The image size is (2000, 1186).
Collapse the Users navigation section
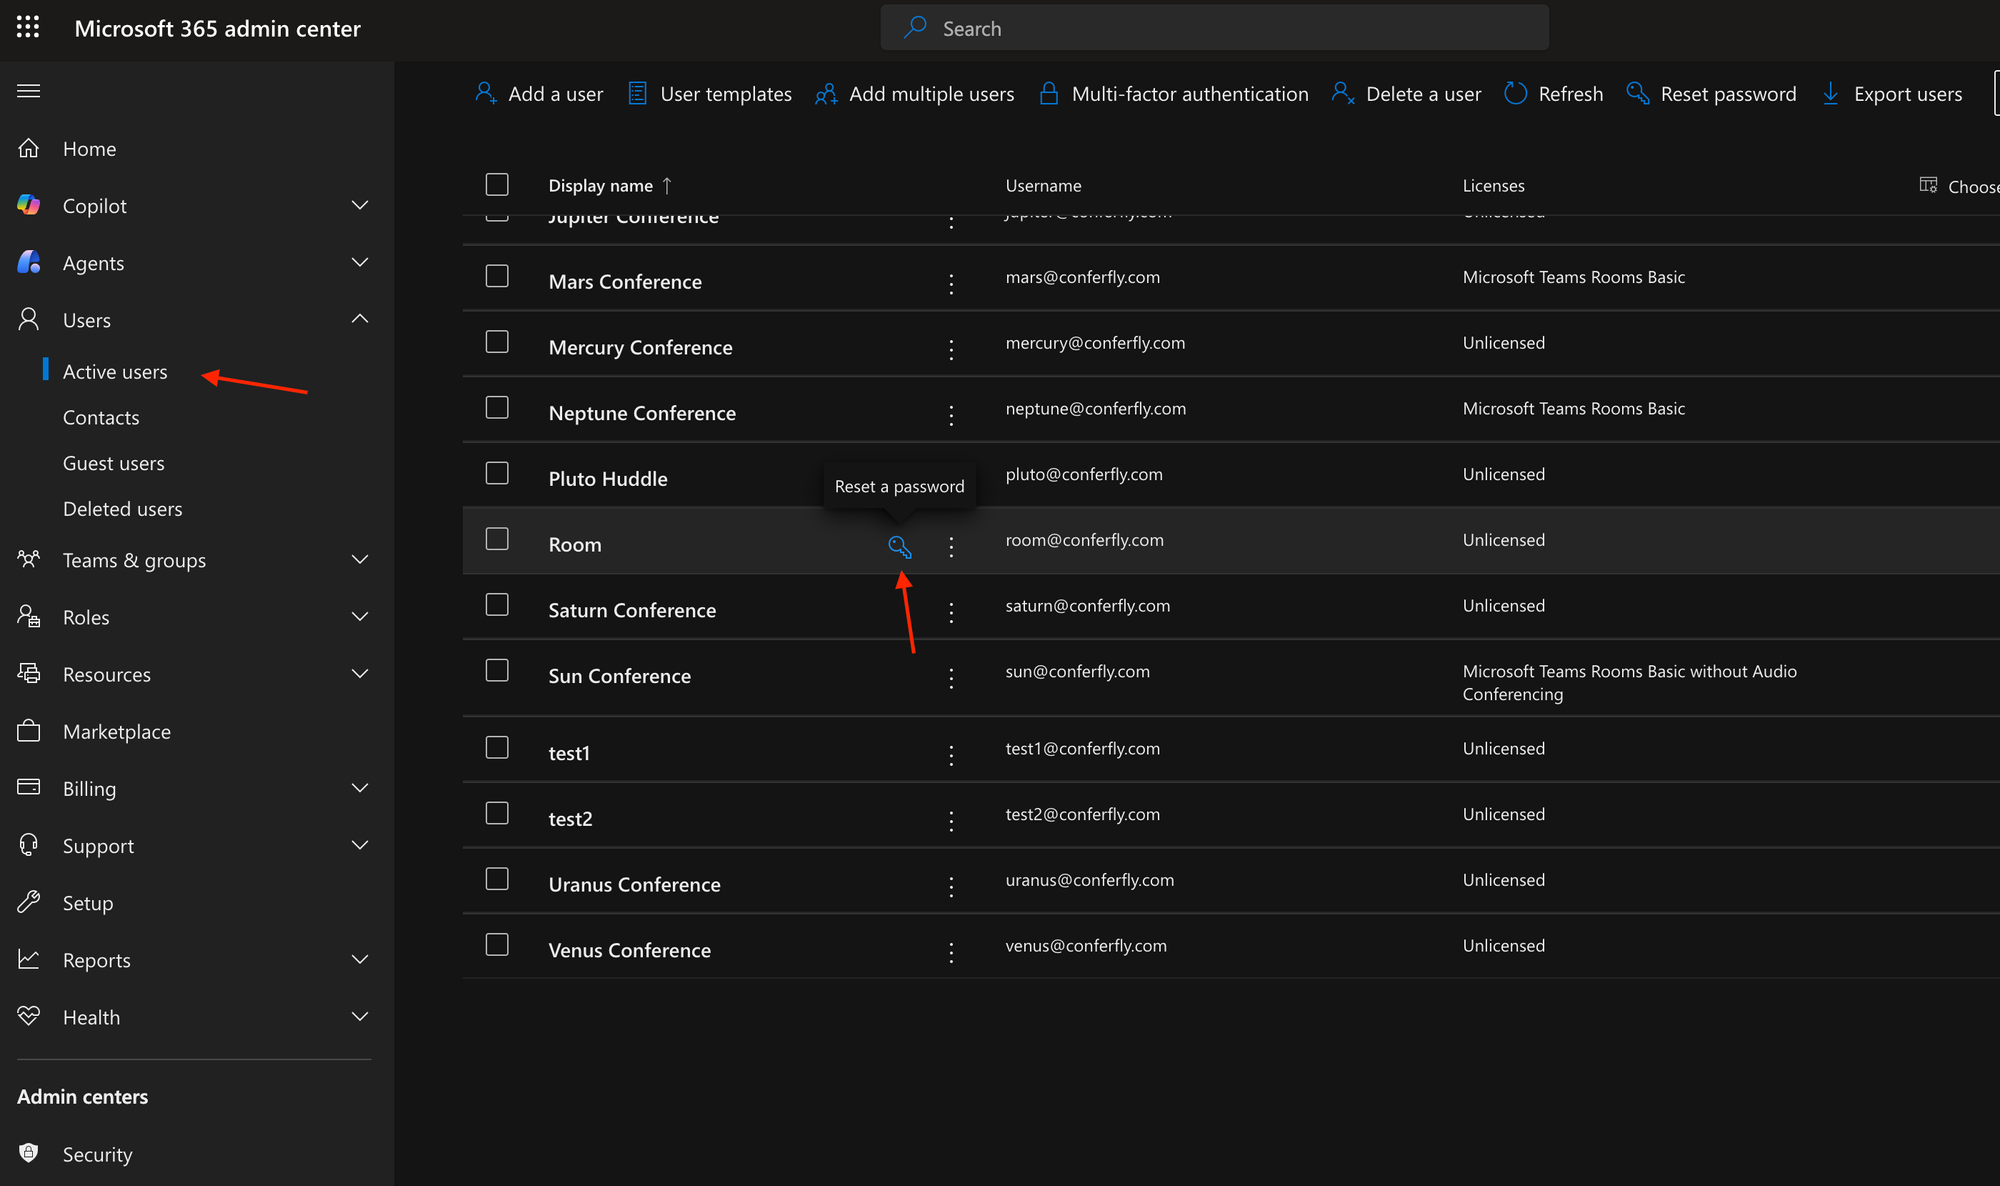pos(360,319)
